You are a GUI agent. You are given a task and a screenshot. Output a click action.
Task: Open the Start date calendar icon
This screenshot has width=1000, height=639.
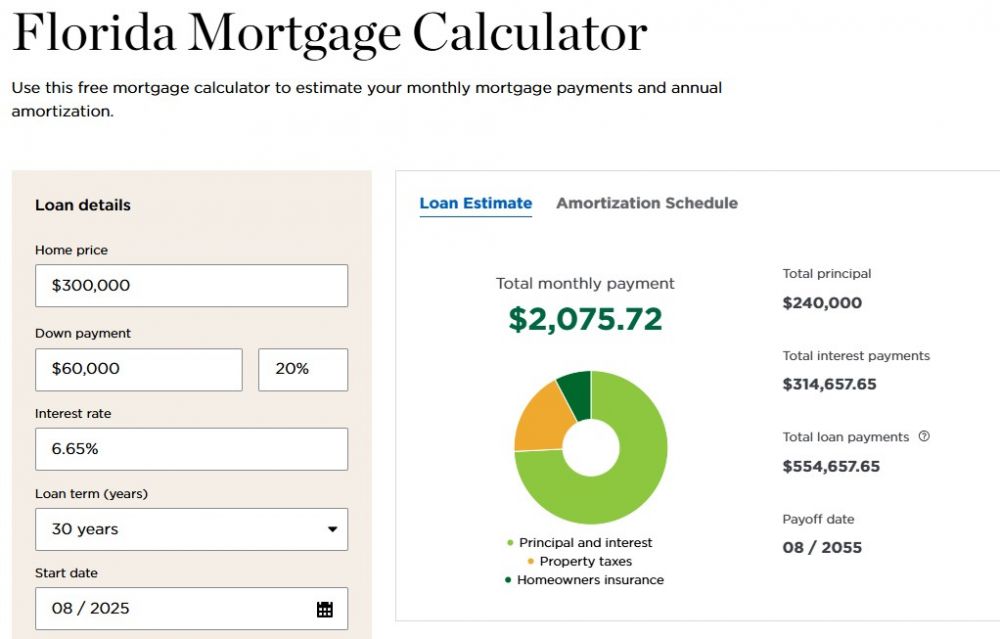325,609
